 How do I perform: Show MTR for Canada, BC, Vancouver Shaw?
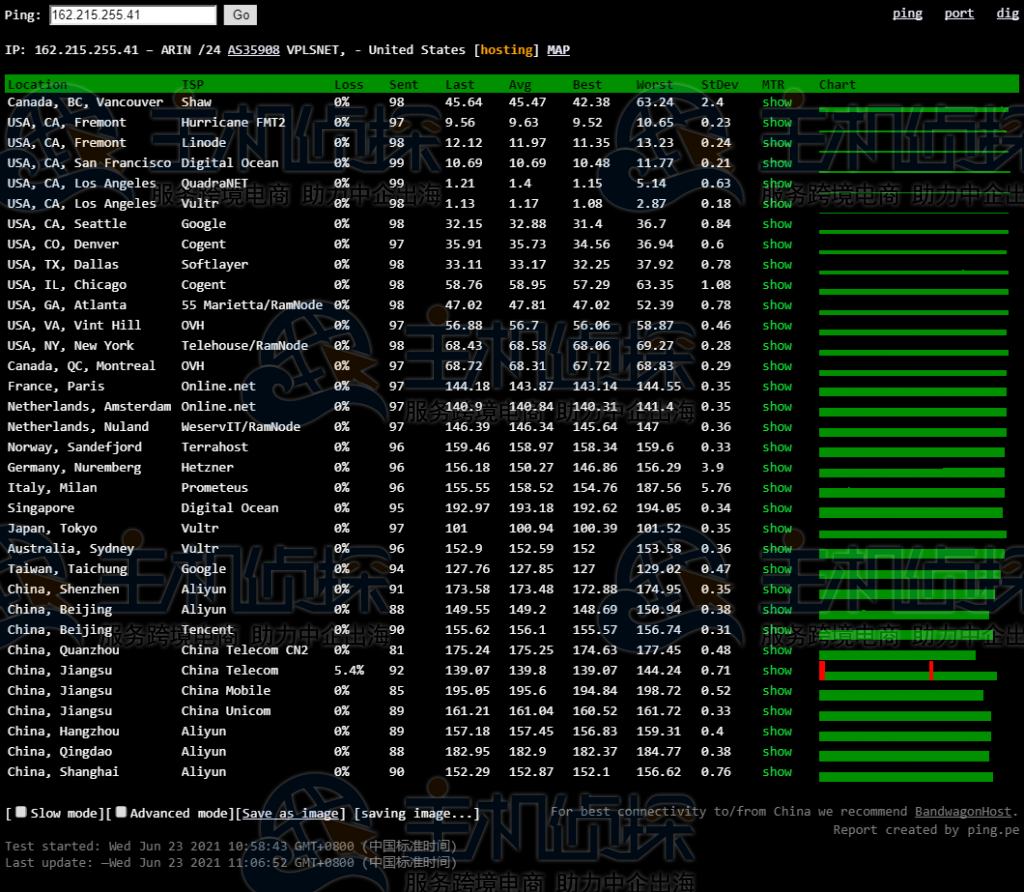click(x=776, y=102)
